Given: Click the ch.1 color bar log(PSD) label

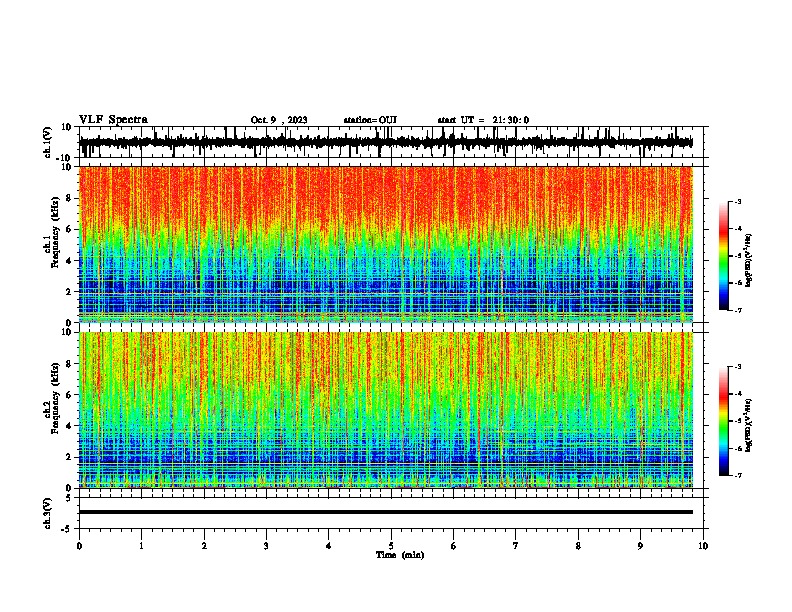Looking at the screenshot, I should [x=749, y=260].
